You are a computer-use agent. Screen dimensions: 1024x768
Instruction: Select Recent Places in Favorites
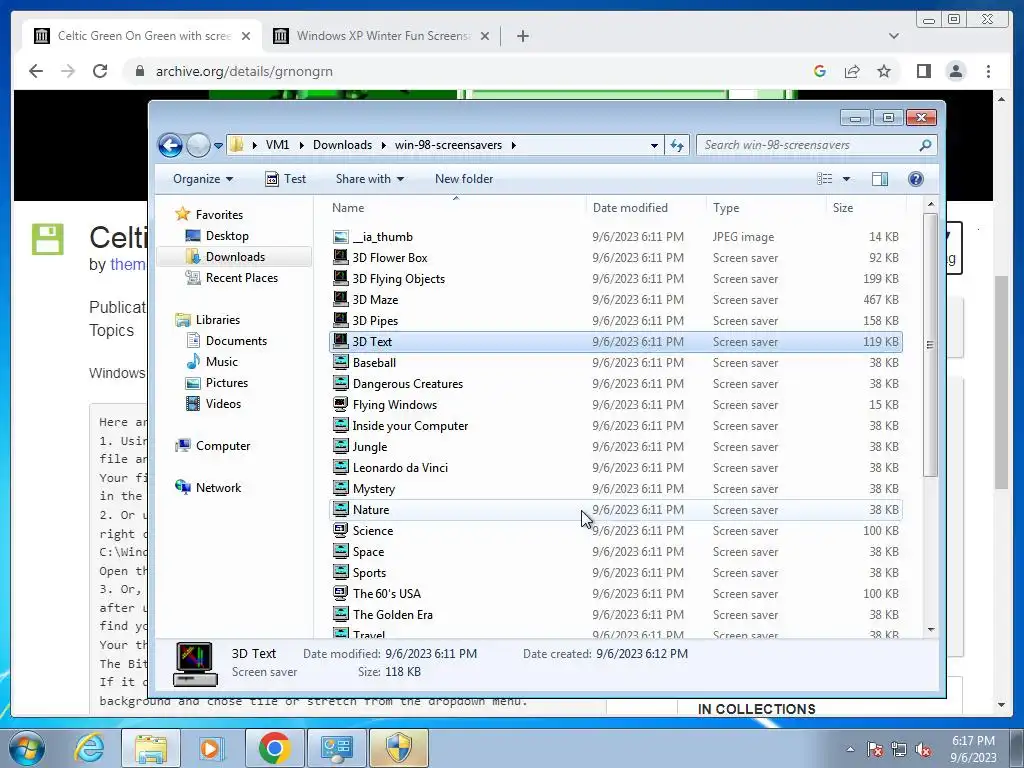(x=241, y=278)
